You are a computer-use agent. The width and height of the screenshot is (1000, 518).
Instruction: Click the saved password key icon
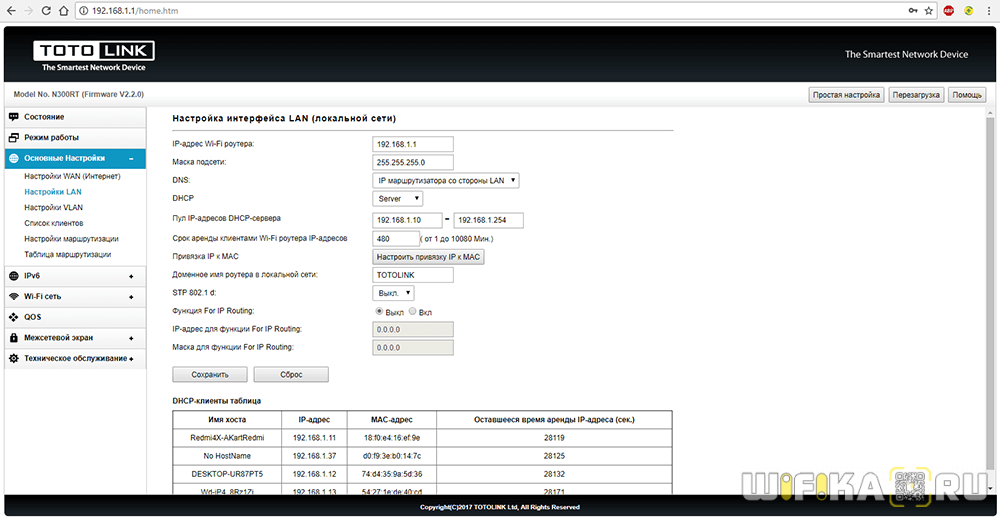pos(912,10)
